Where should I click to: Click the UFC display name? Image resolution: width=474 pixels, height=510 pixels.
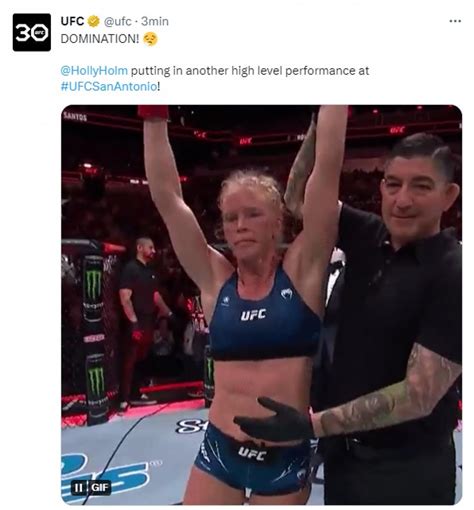pos(72,21)
